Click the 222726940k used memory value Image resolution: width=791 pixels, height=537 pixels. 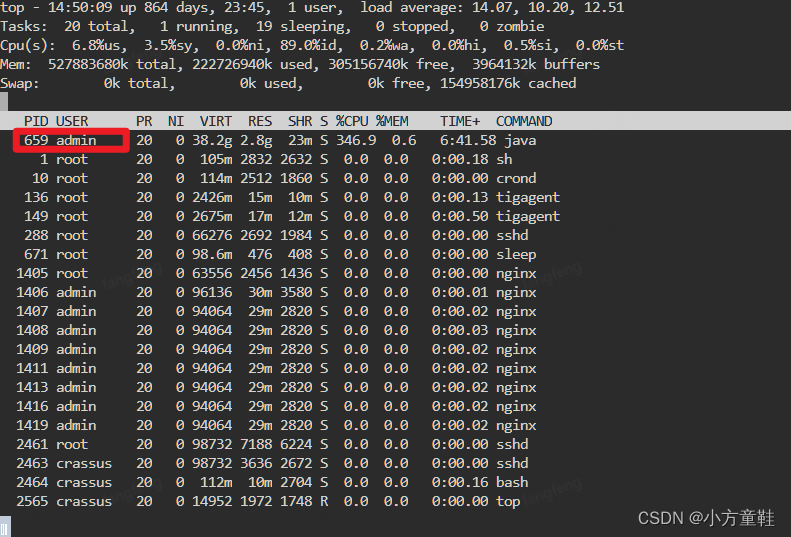pyautogui.click(x=252, y=65)
